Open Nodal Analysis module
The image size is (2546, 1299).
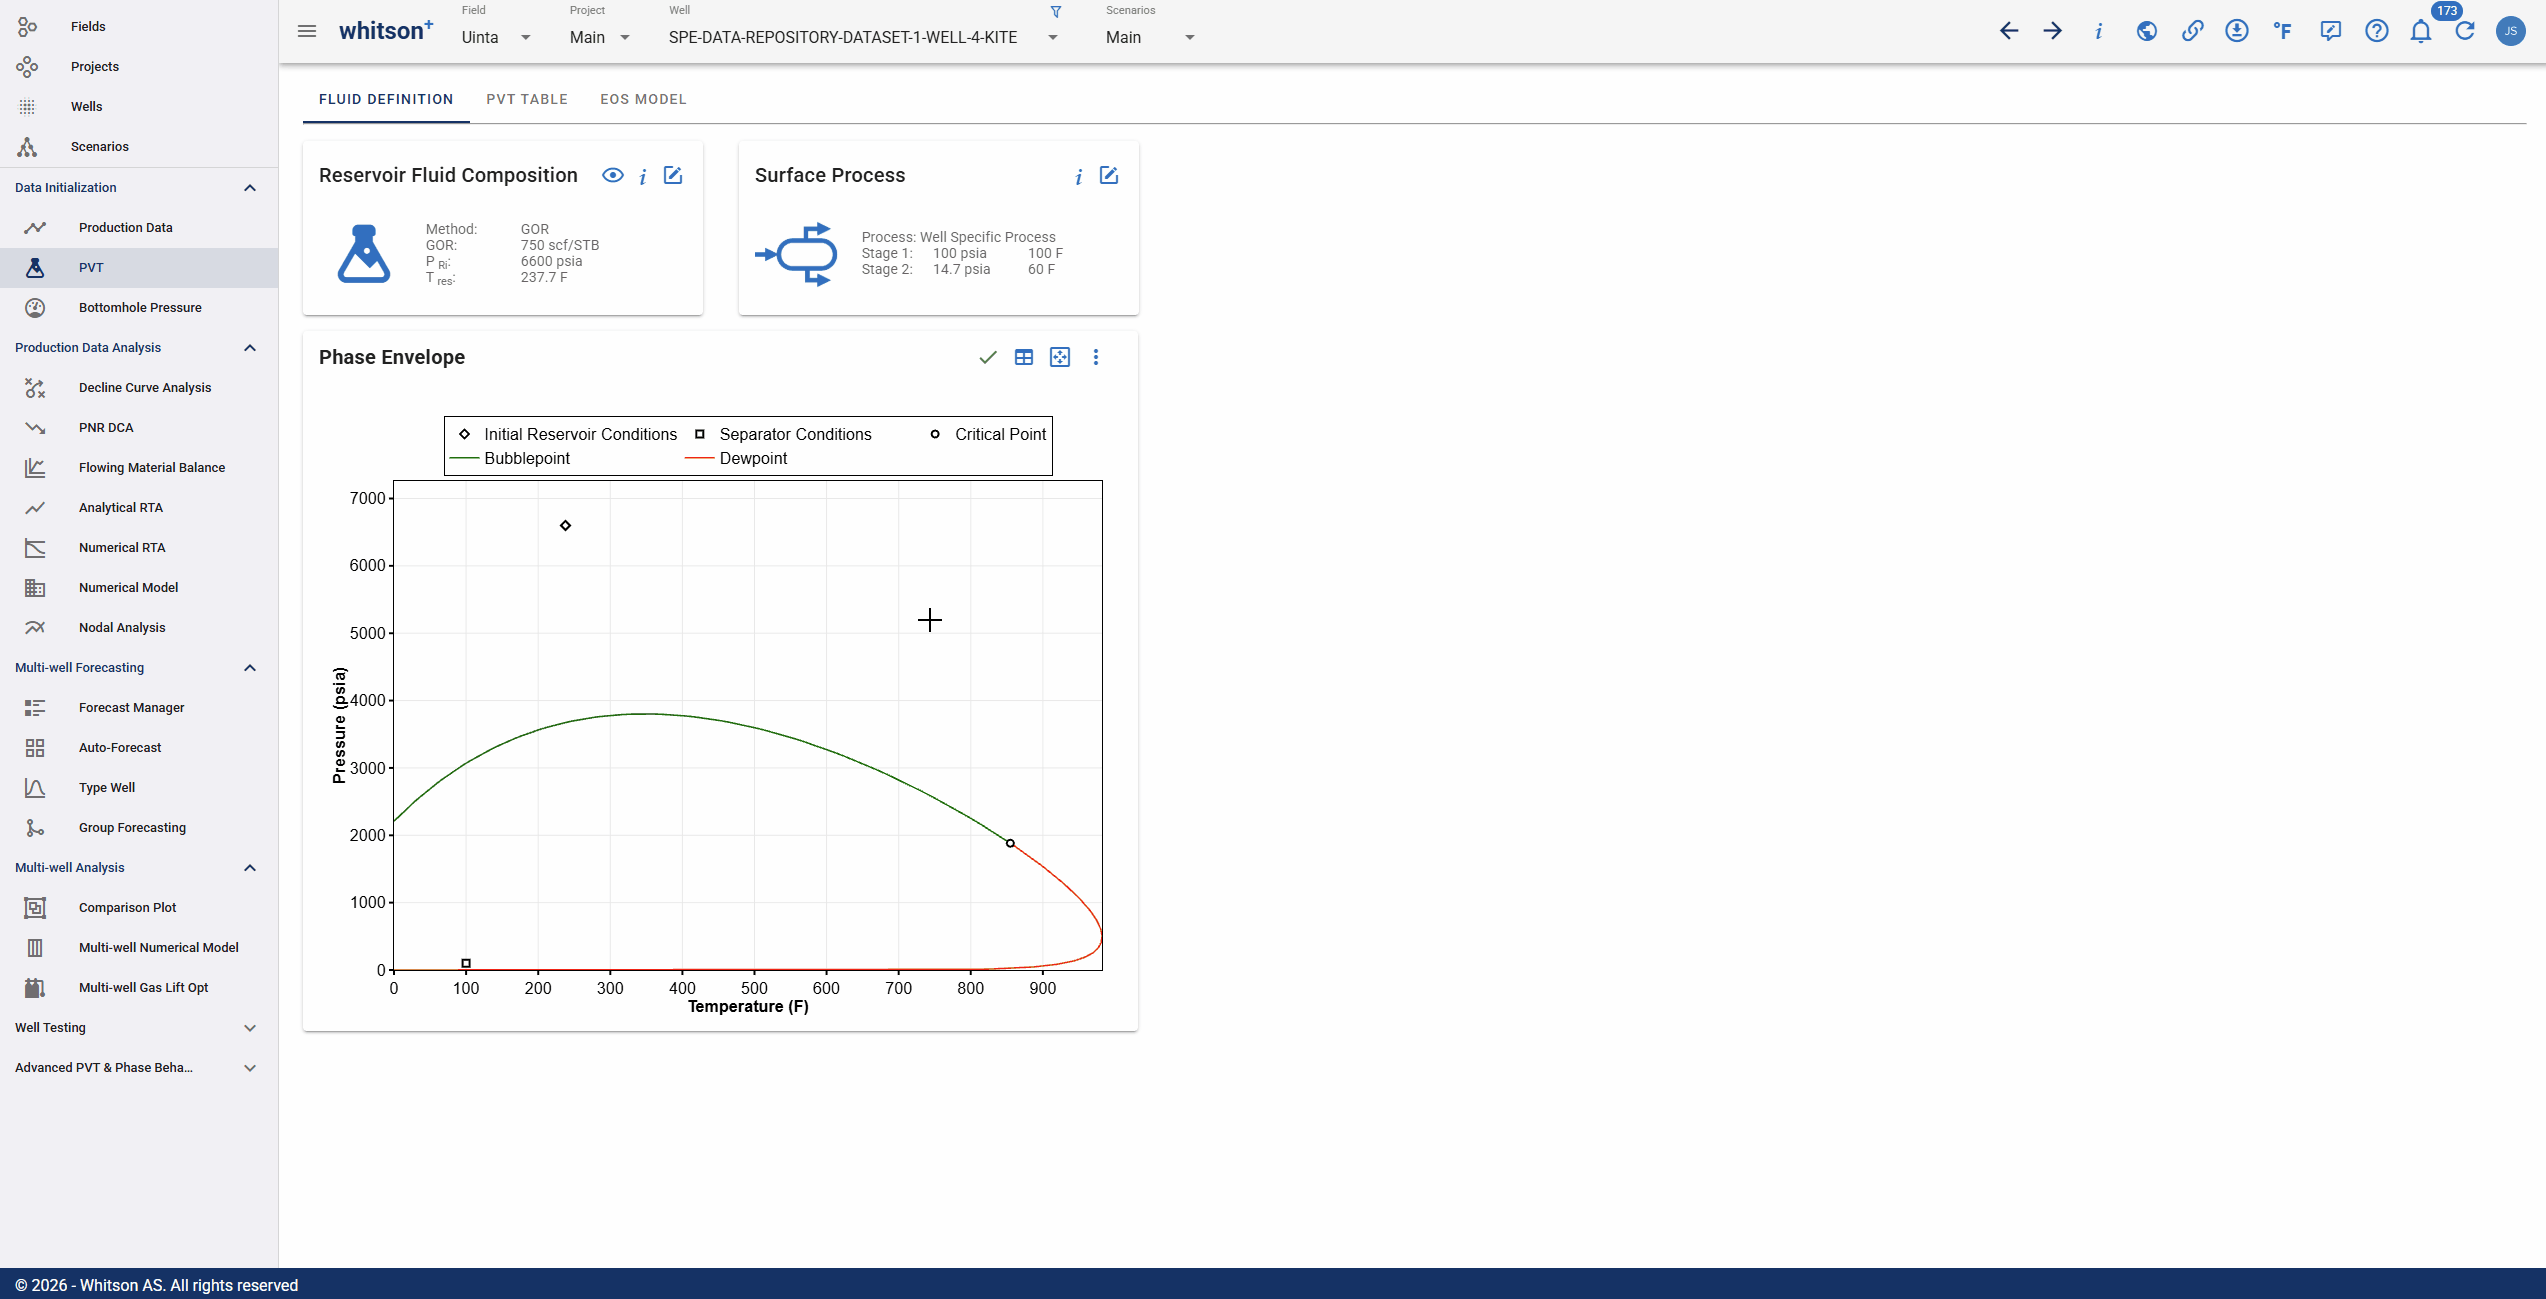click(x=139, y=628)
